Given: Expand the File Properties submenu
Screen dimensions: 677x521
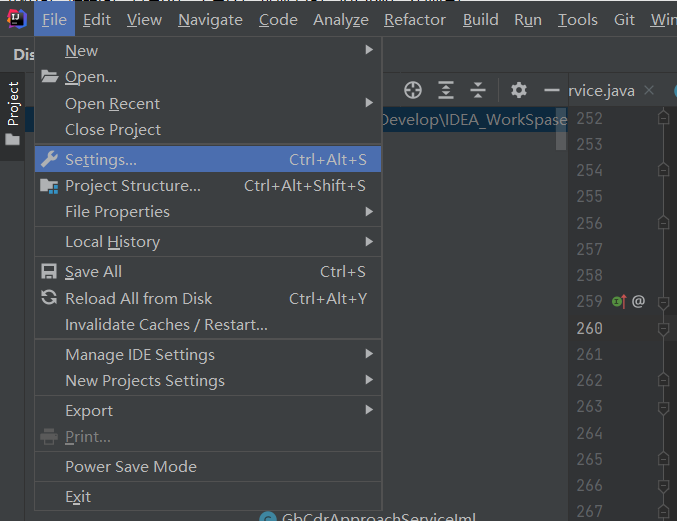Looking at the screenshot, I should pos(208,212).
